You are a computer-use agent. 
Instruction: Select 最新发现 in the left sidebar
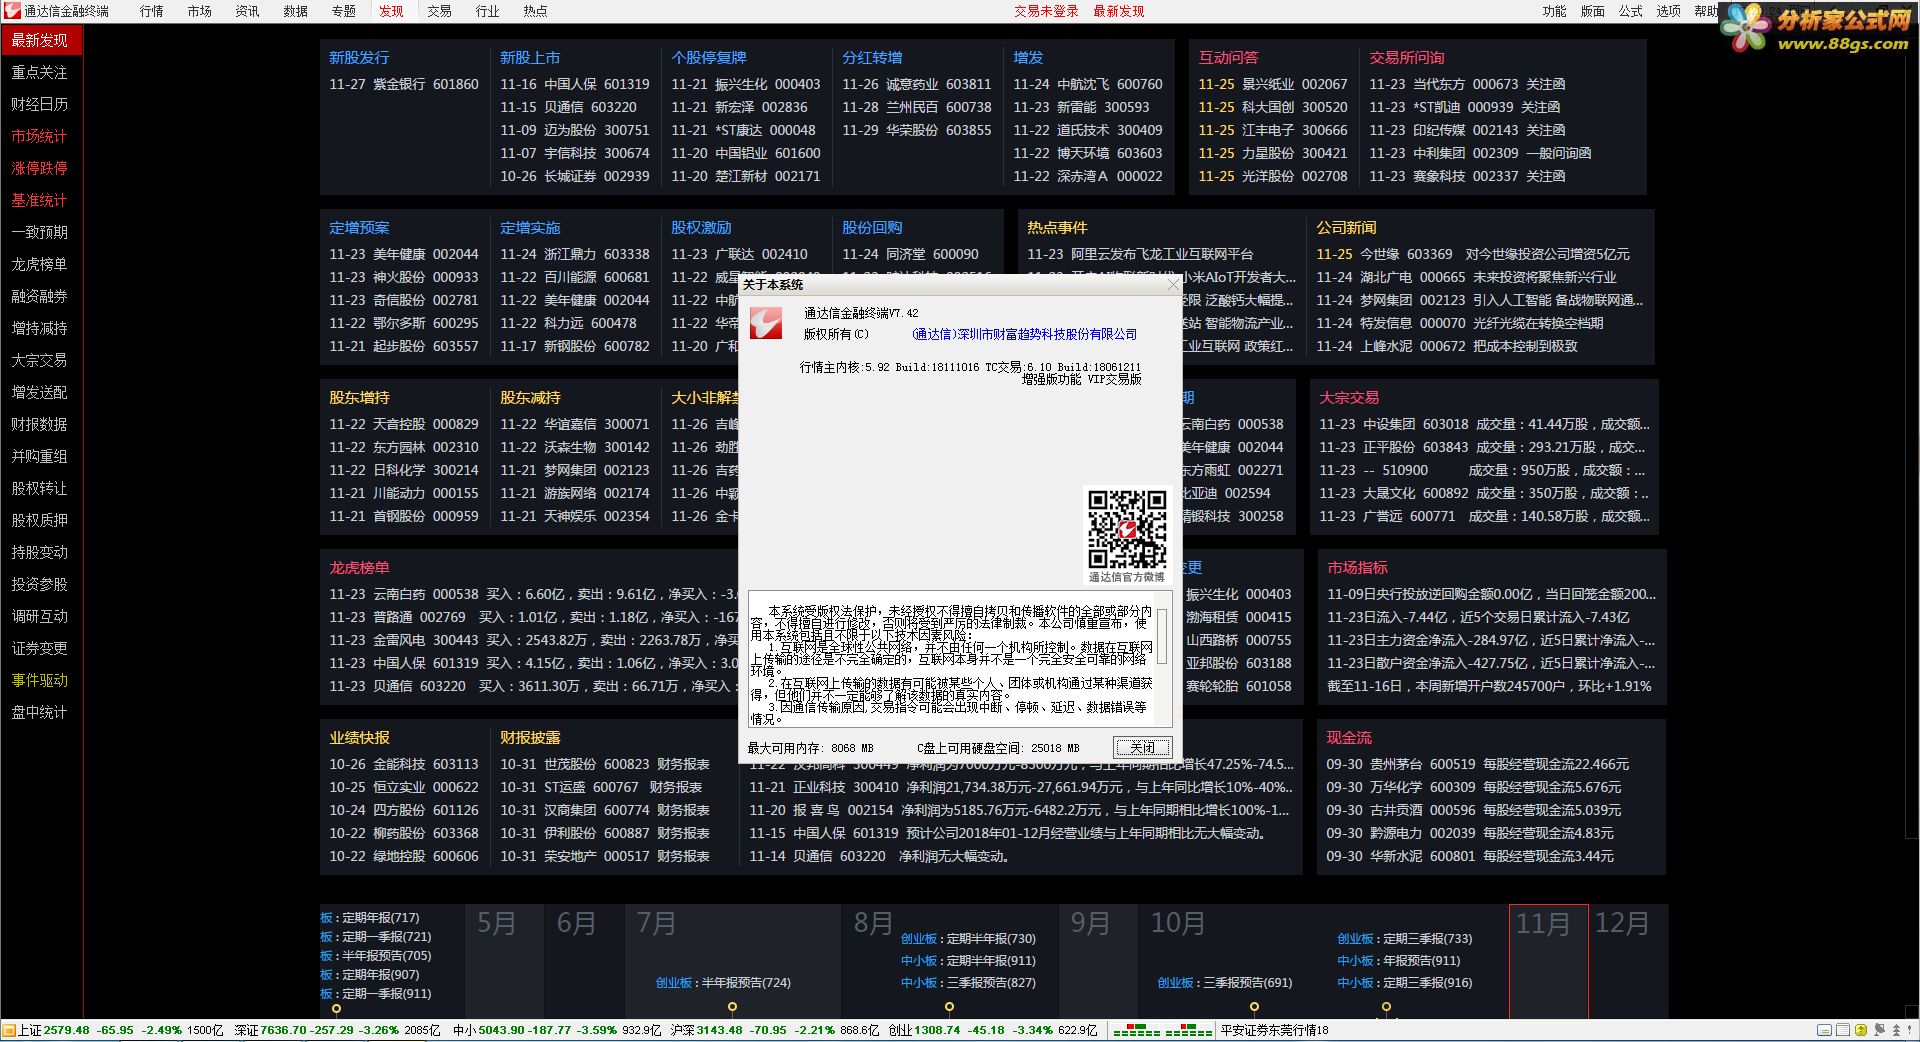coord(41,40)
